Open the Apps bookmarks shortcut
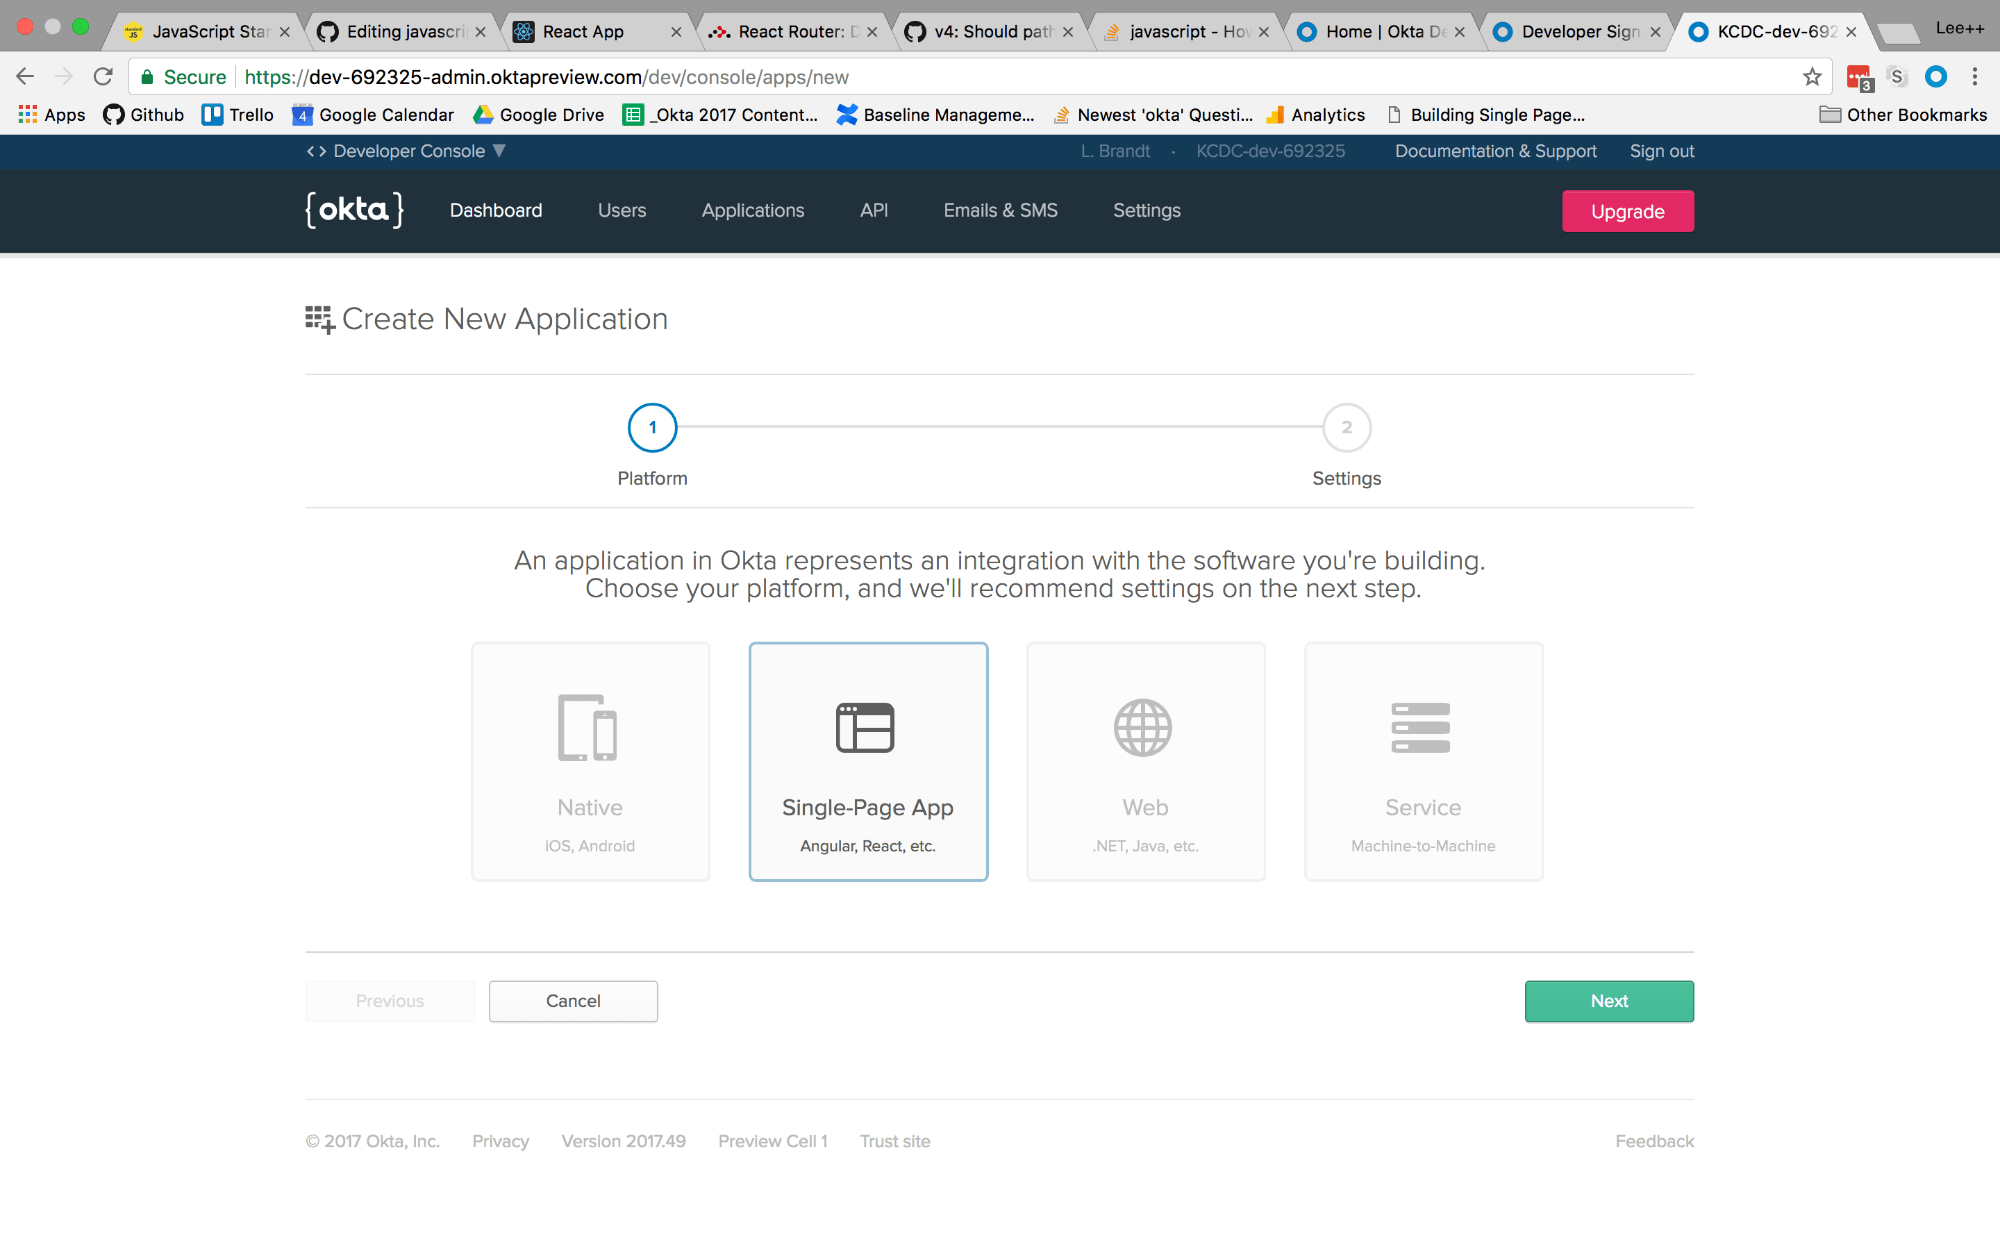This screenshot has height=1250, width=2000. pos(52,115)
